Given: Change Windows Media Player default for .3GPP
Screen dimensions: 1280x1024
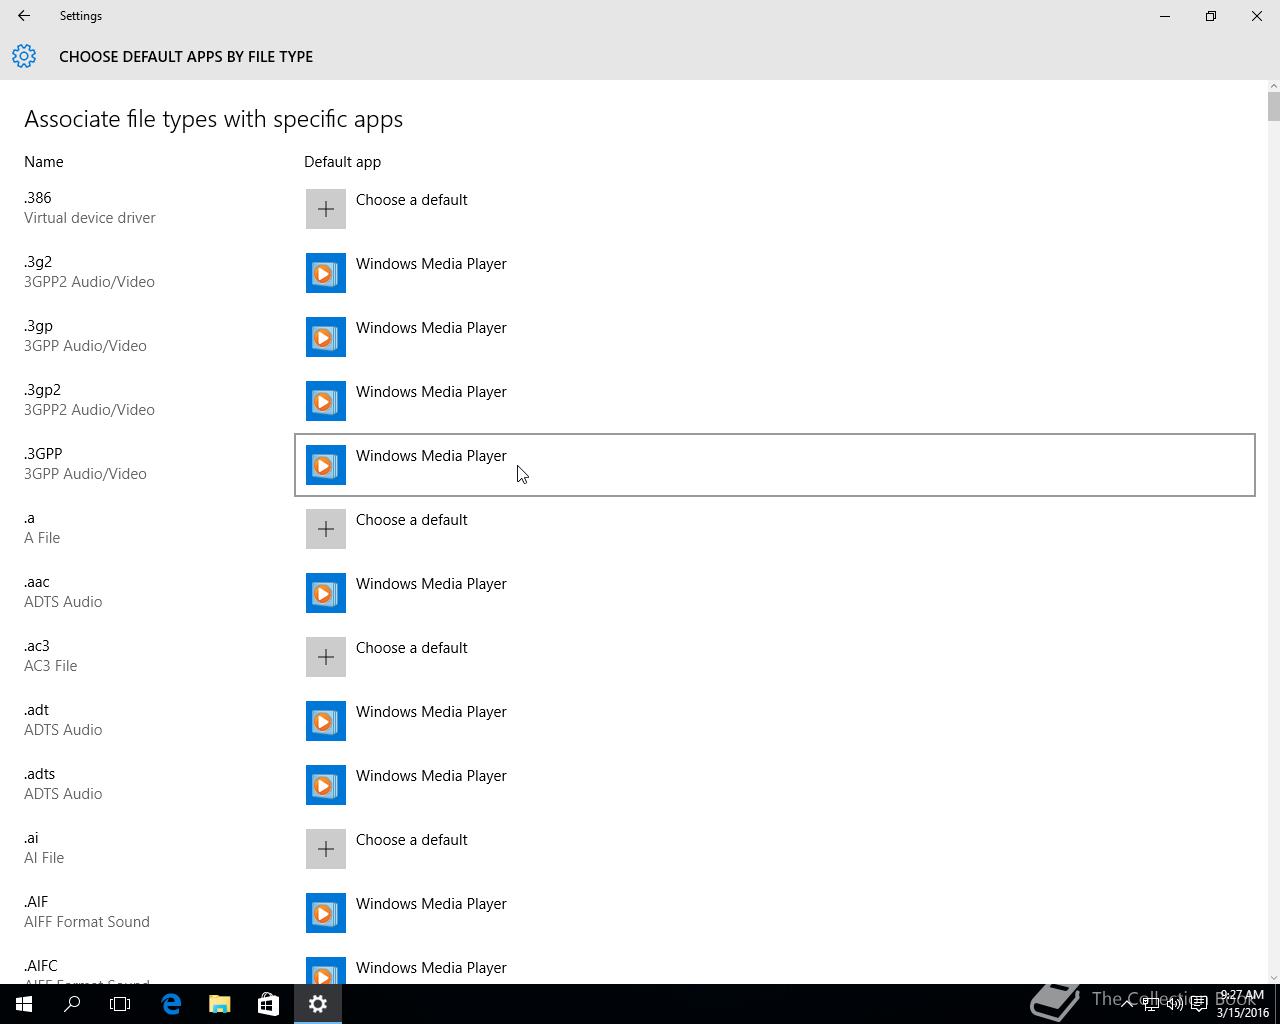Looking at the screenshot, I should point(775,465).
